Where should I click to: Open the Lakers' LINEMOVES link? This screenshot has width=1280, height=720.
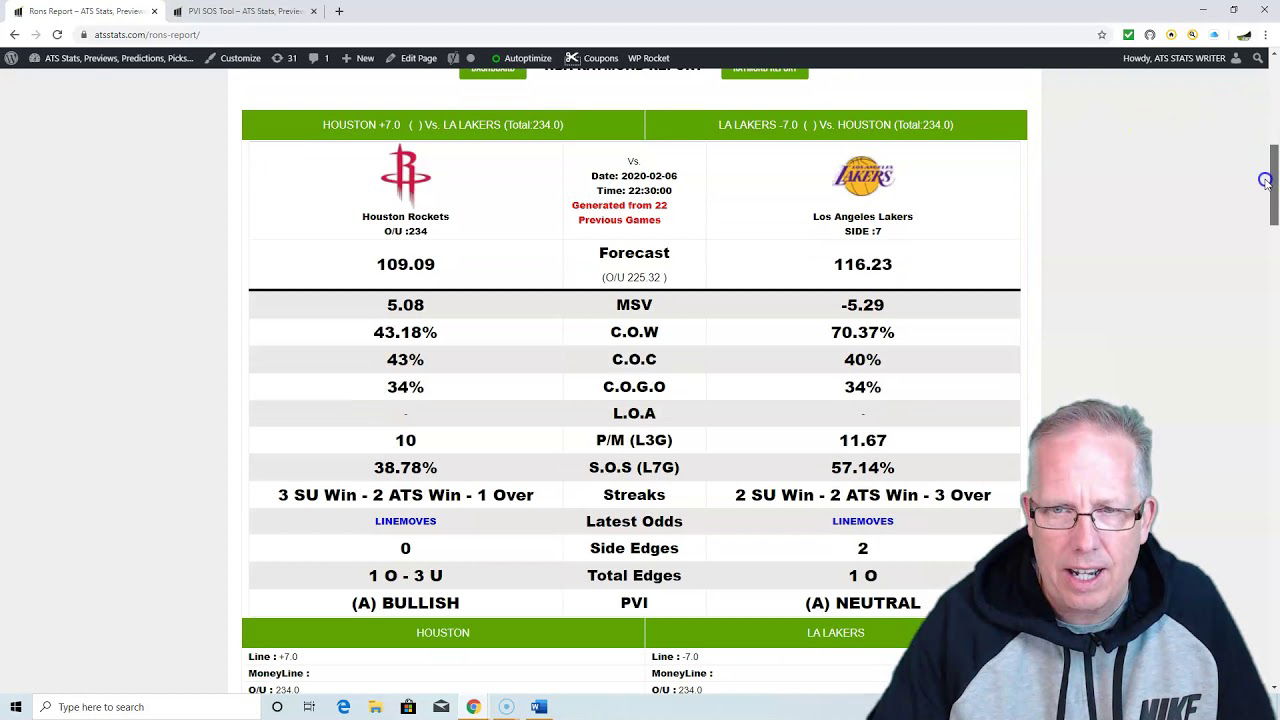point(862,521)
